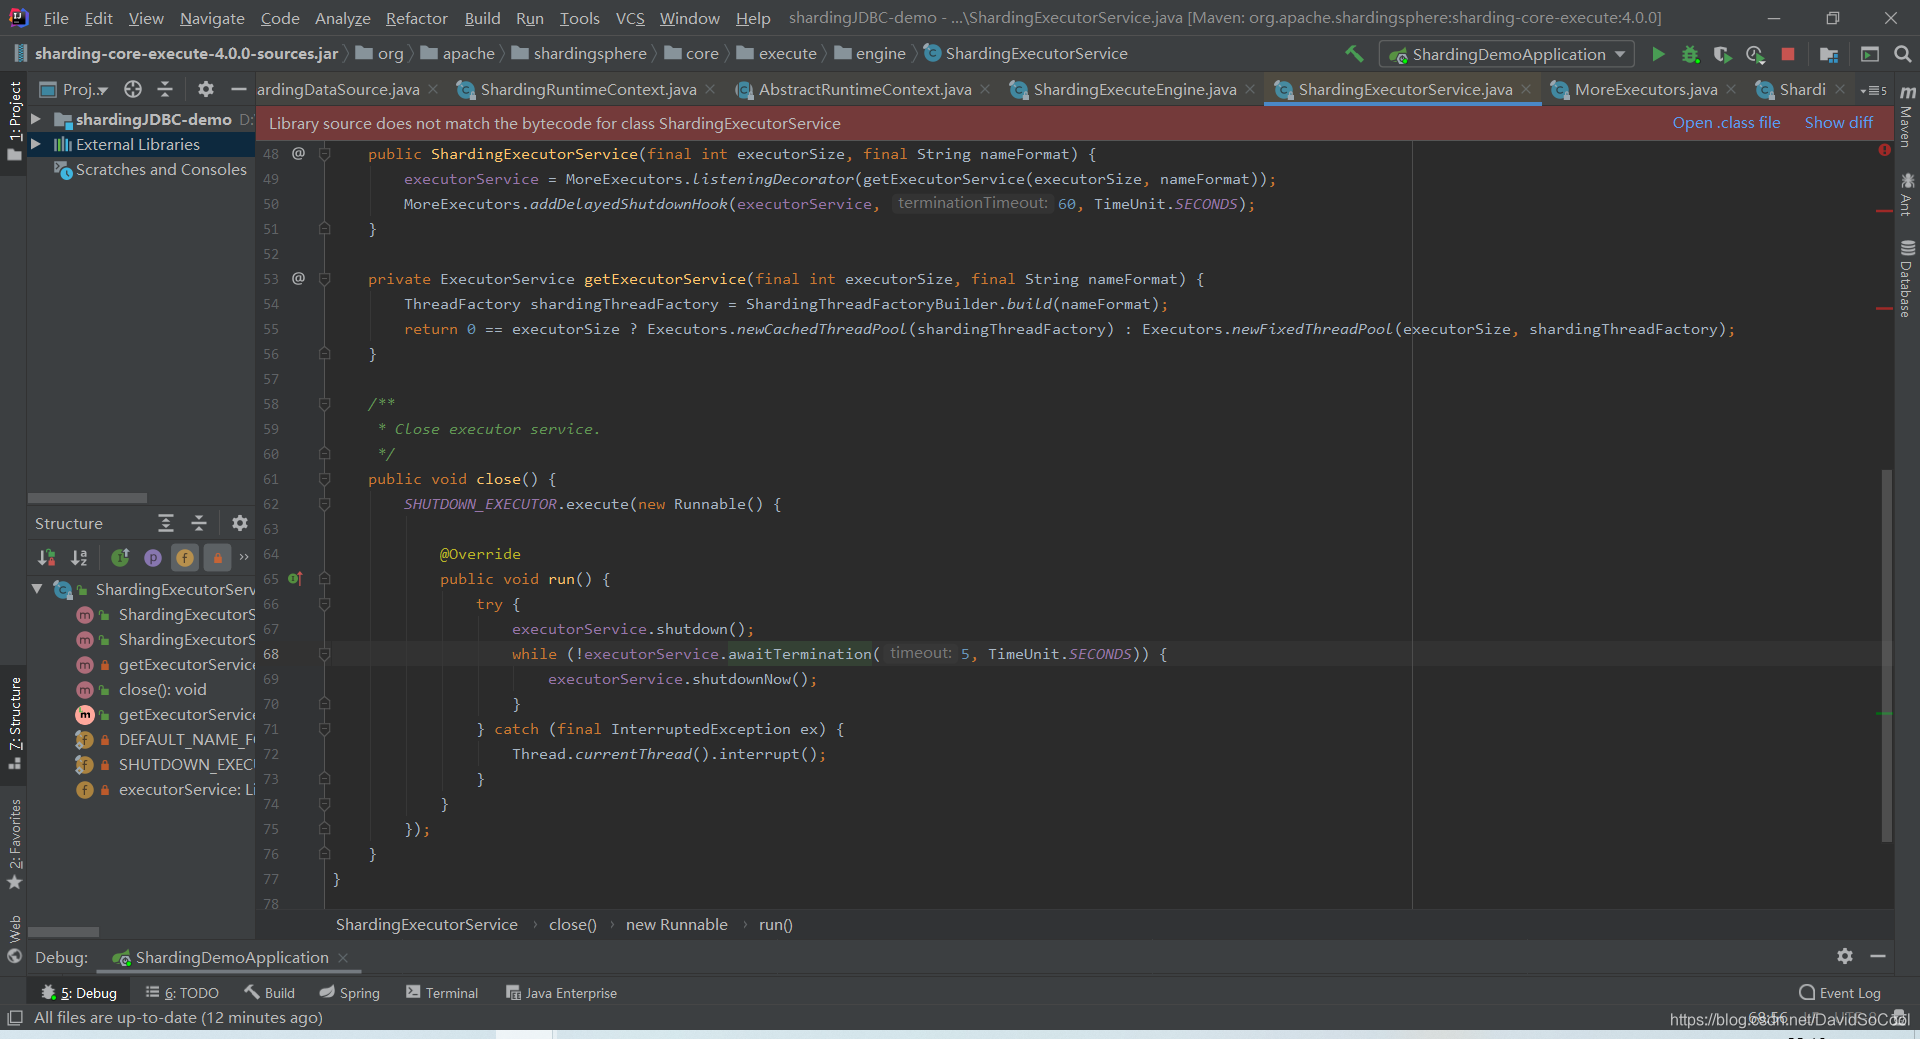Toggle Show Fields in Structure panel

185,557
